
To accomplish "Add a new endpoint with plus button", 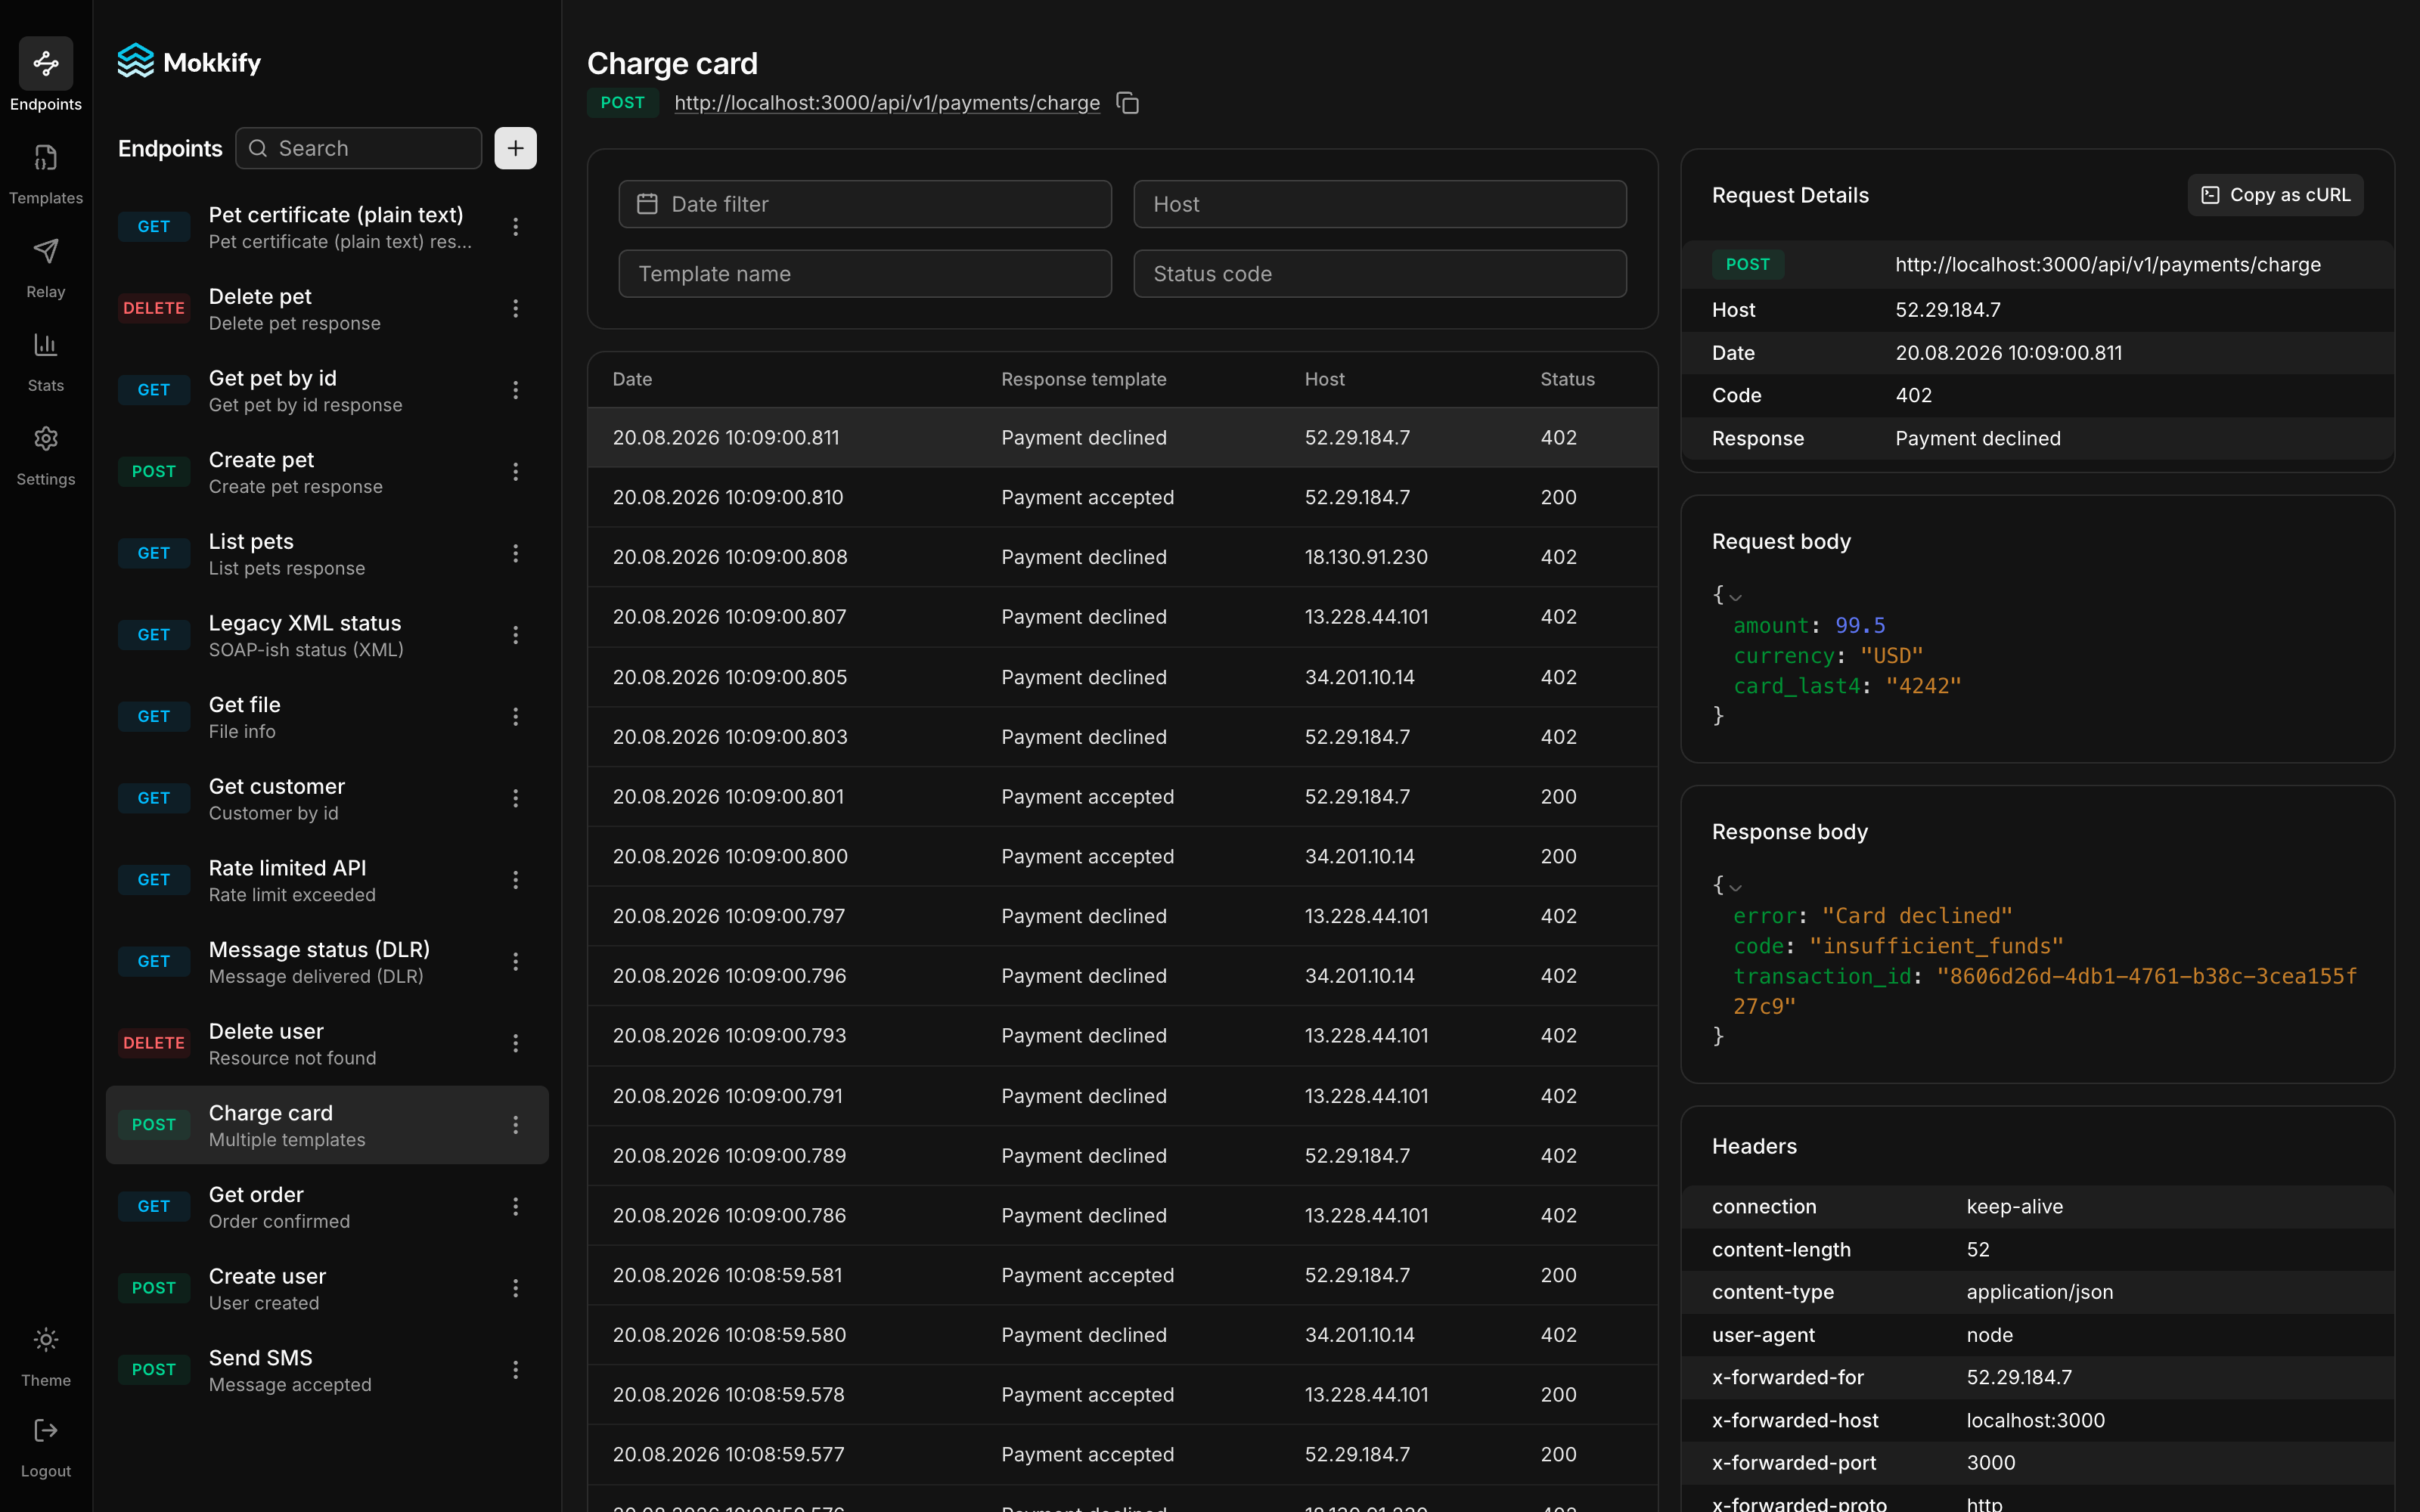I will 516,148.
